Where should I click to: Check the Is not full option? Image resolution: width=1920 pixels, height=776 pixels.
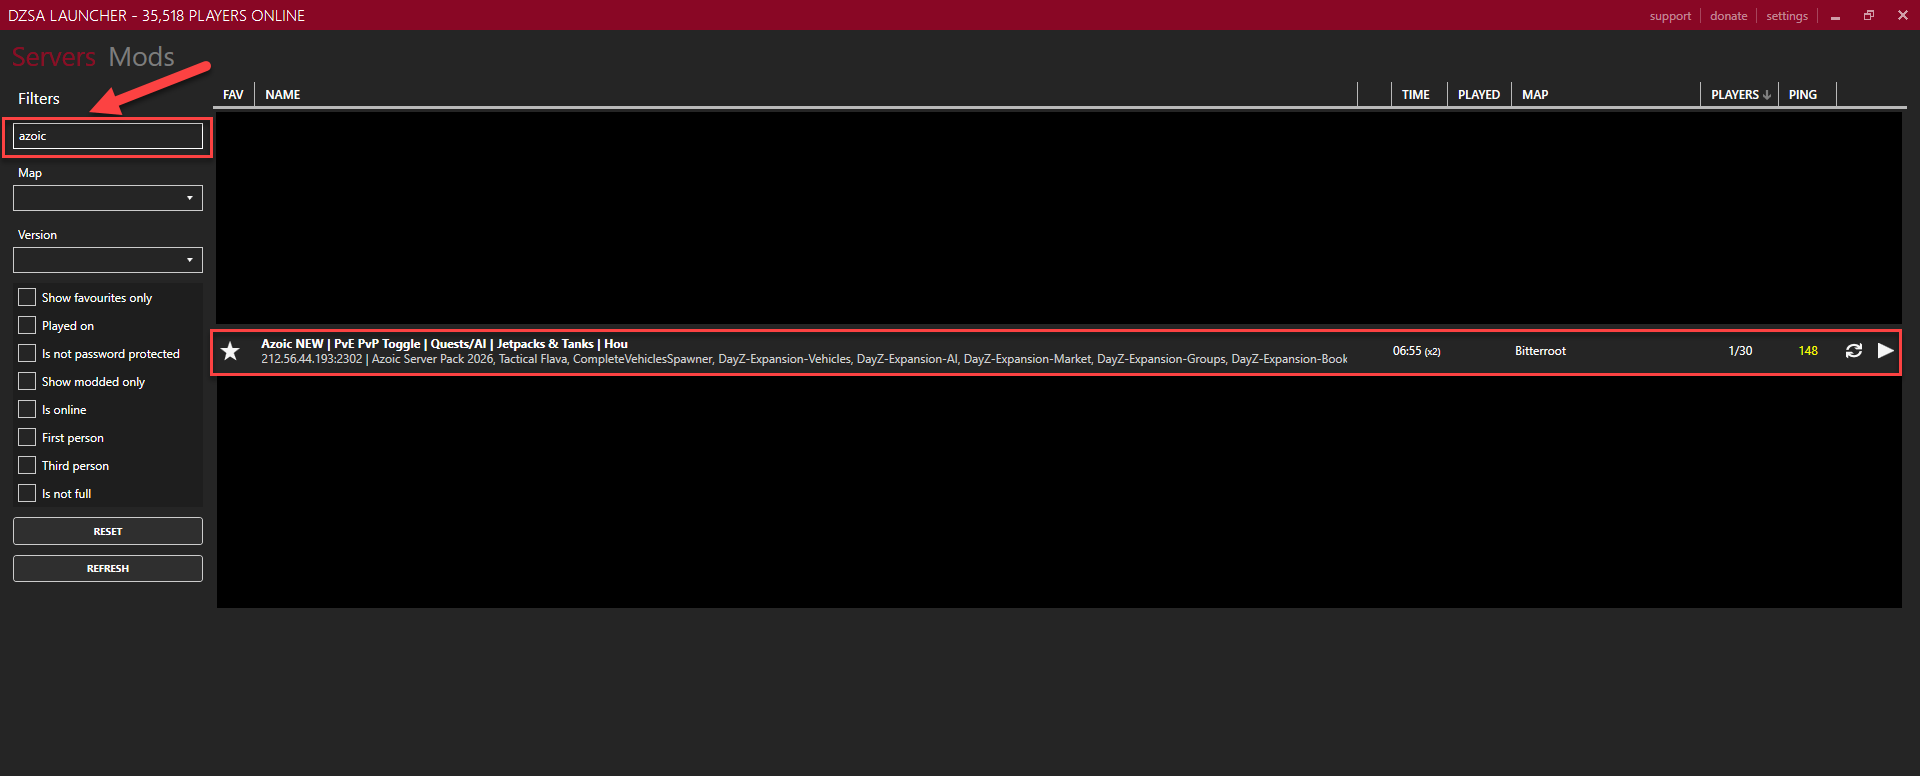pos(27,494)
